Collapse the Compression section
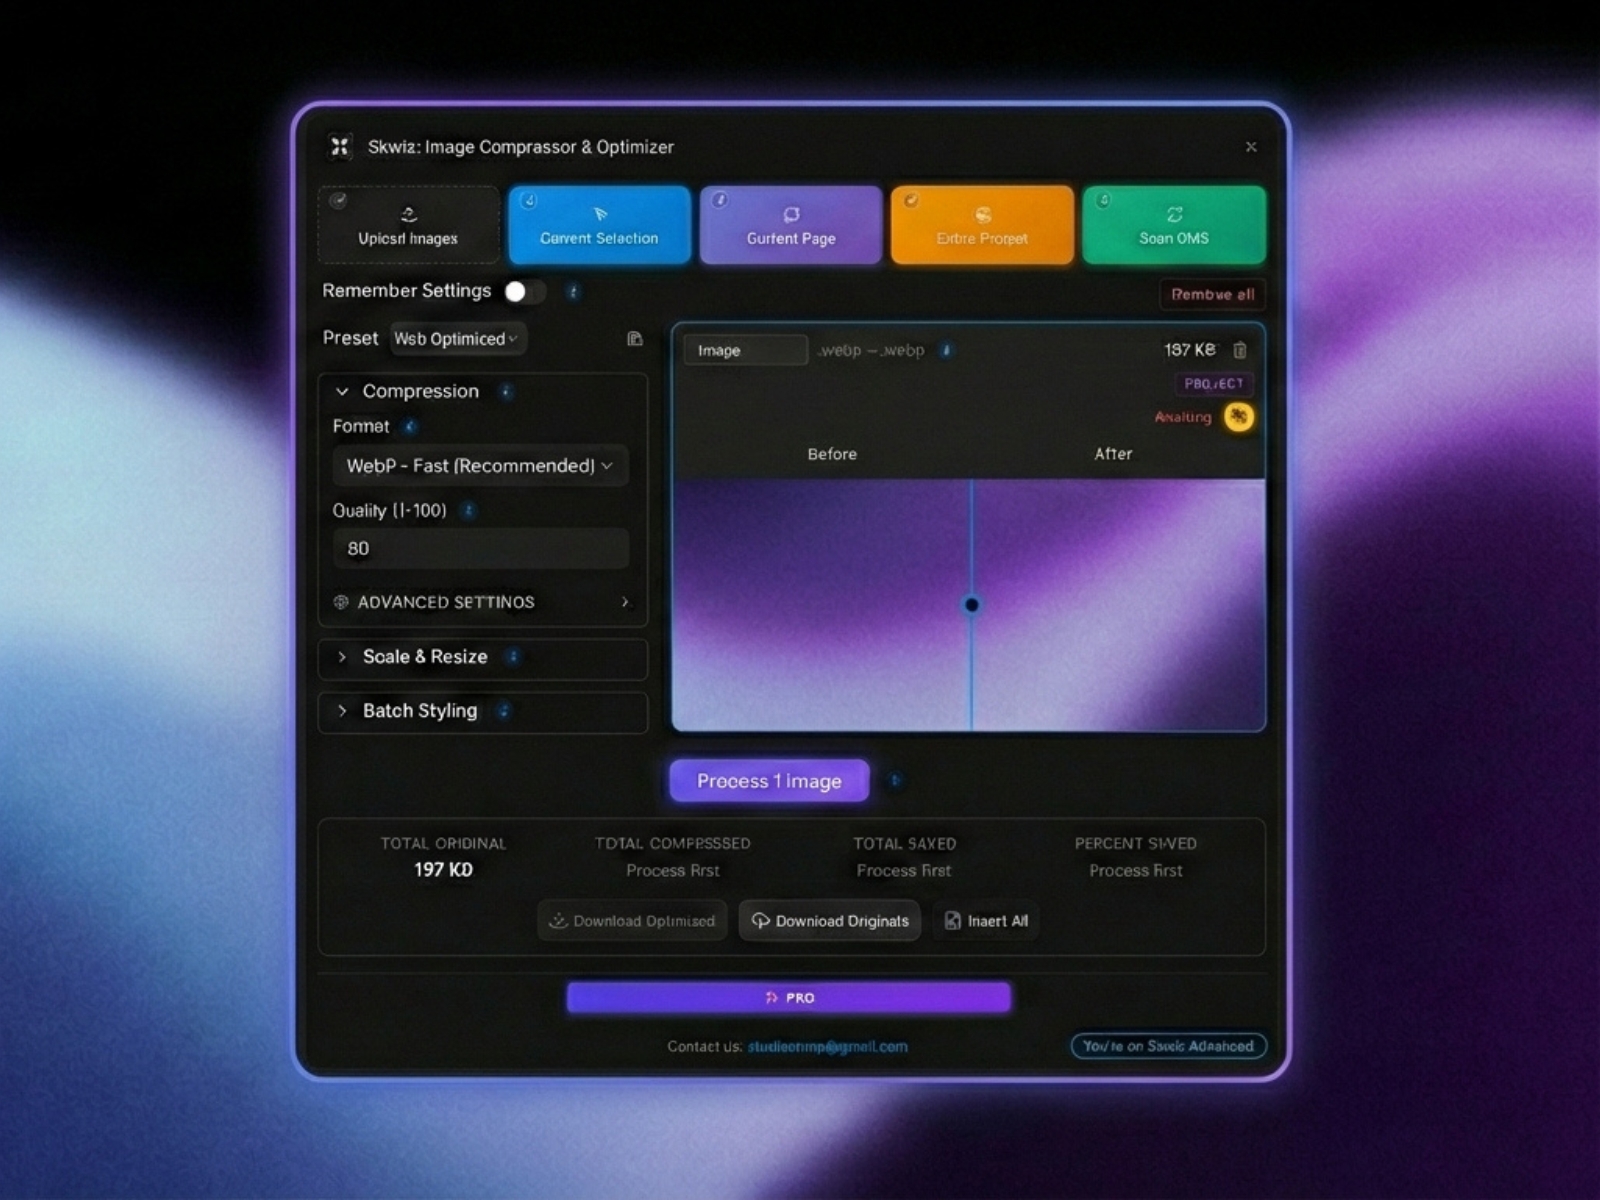1600x1200 pixels. point(343,391)
